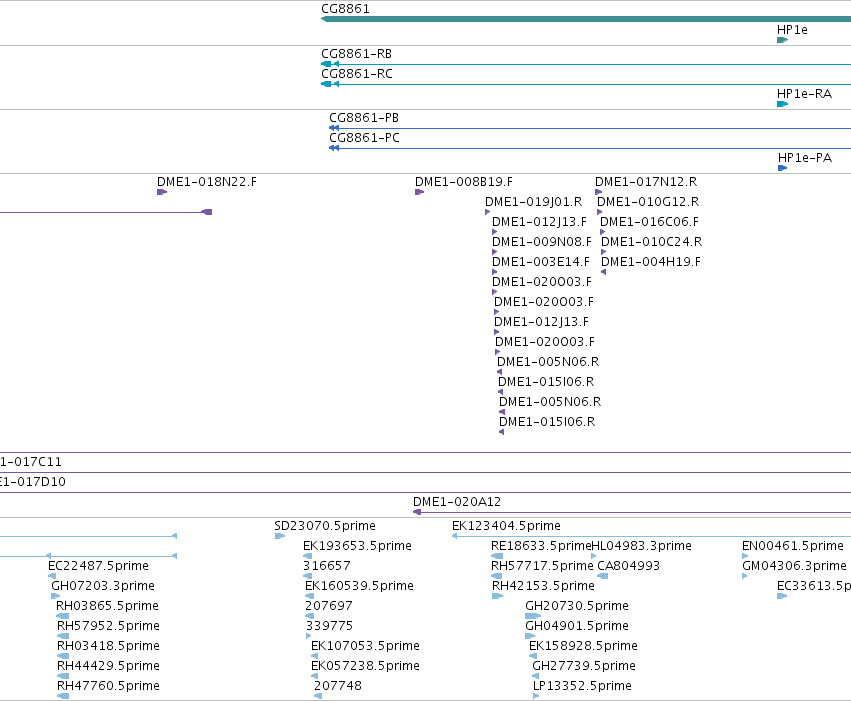Select the CA804993 feature label

pos(628,566)
